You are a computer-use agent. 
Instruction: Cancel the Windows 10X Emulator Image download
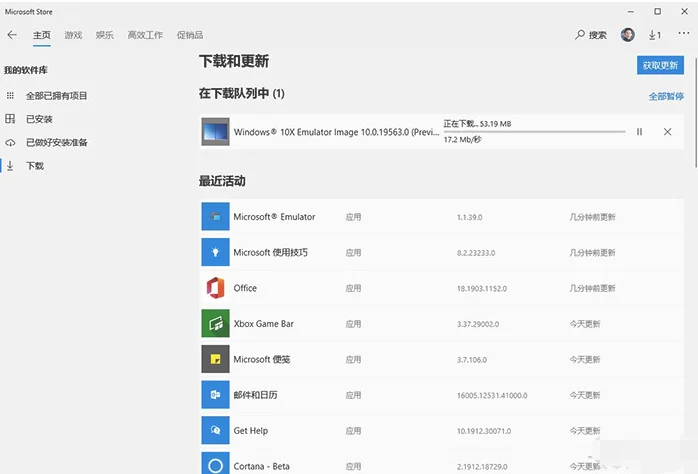coord(667,132)
